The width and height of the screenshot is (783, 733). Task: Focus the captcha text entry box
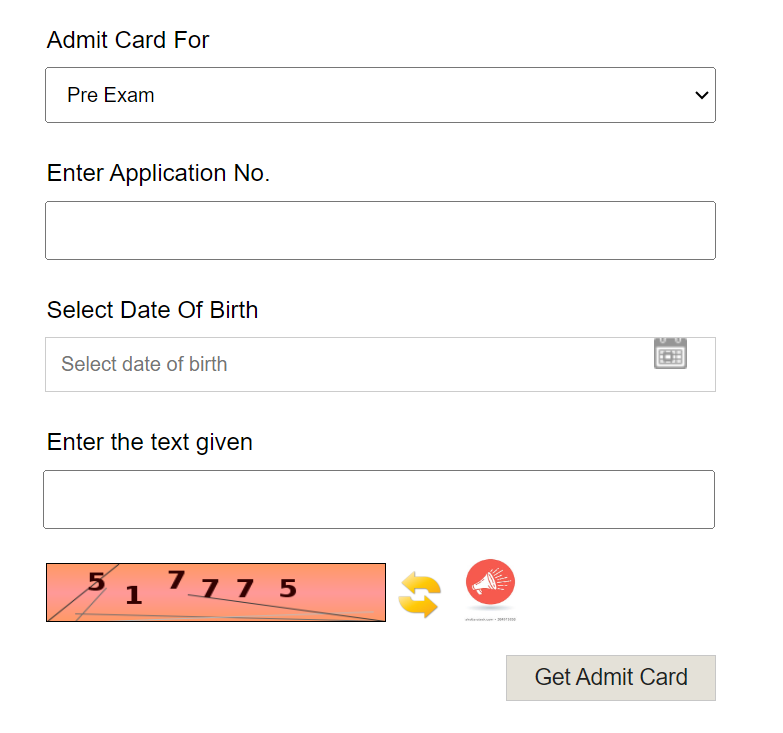[x=379, y=499]
